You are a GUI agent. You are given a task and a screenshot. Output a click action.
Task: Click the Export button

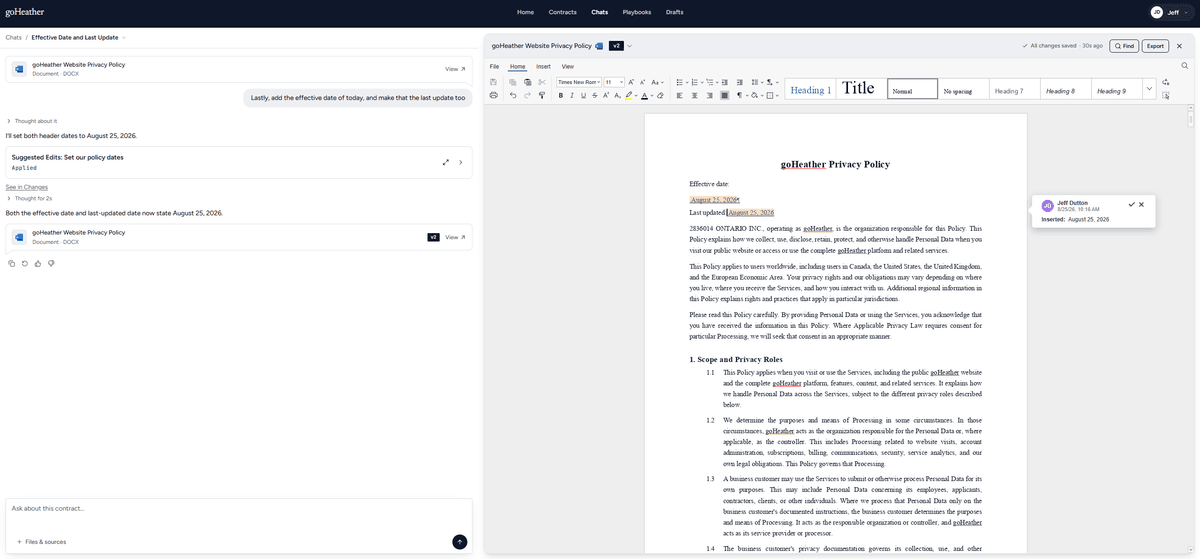pyautogui.click(x=1155, y=46)
